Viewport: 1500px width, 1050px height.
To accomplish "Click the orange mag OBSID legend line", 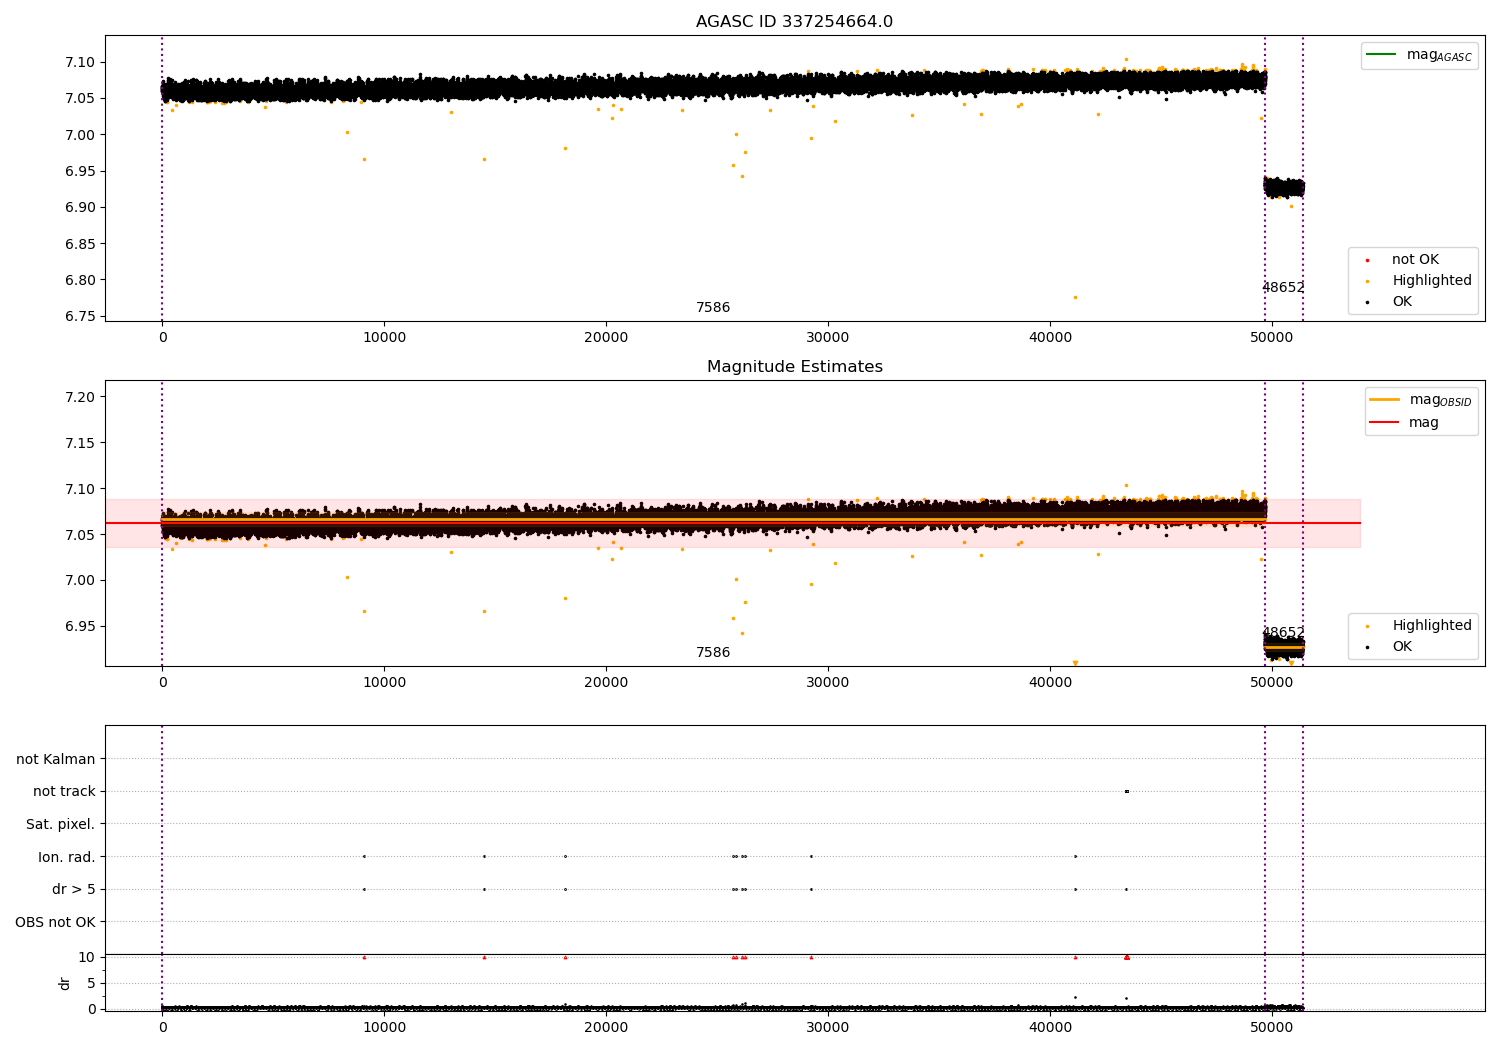I will point(1384,400).
